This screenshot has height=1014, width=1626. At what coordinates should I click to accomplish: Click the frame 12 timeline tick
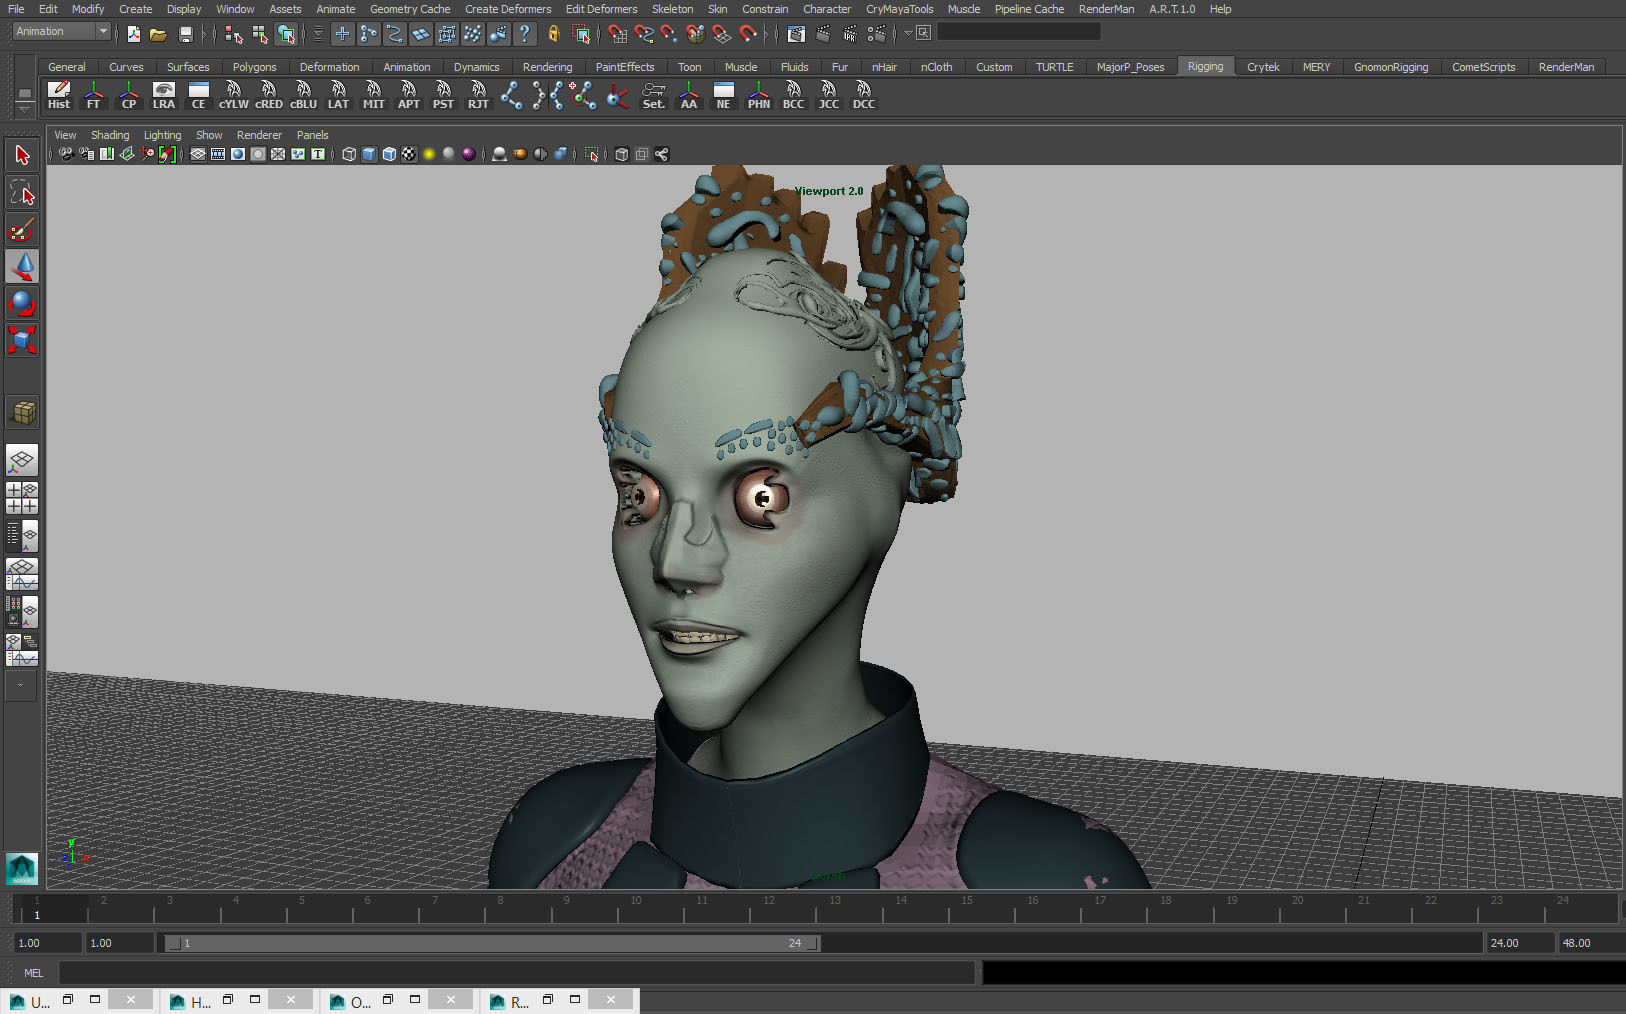point(768,908)
